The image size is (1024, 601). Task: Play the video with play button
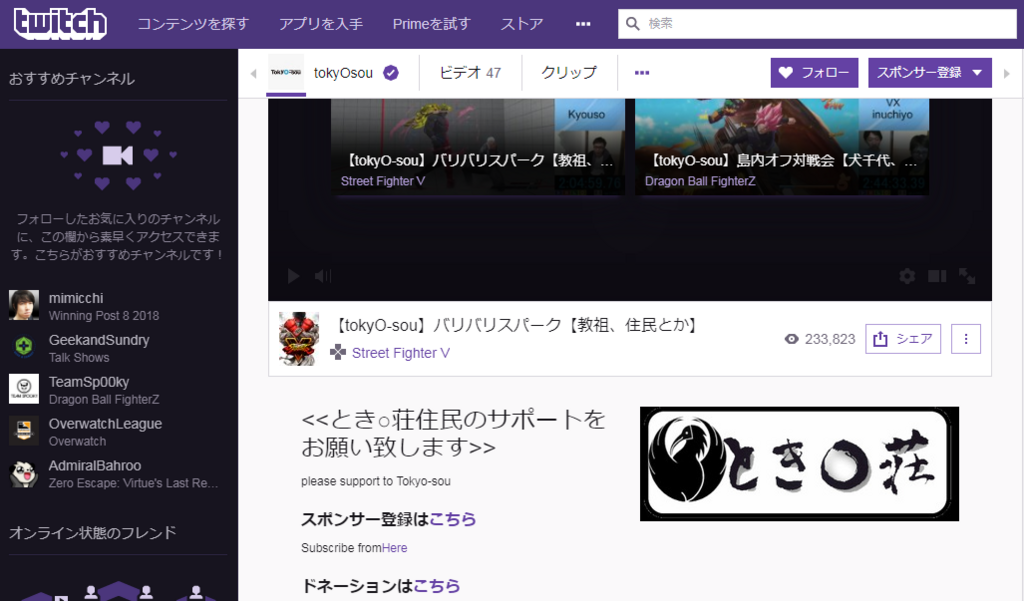pos(293,276)
